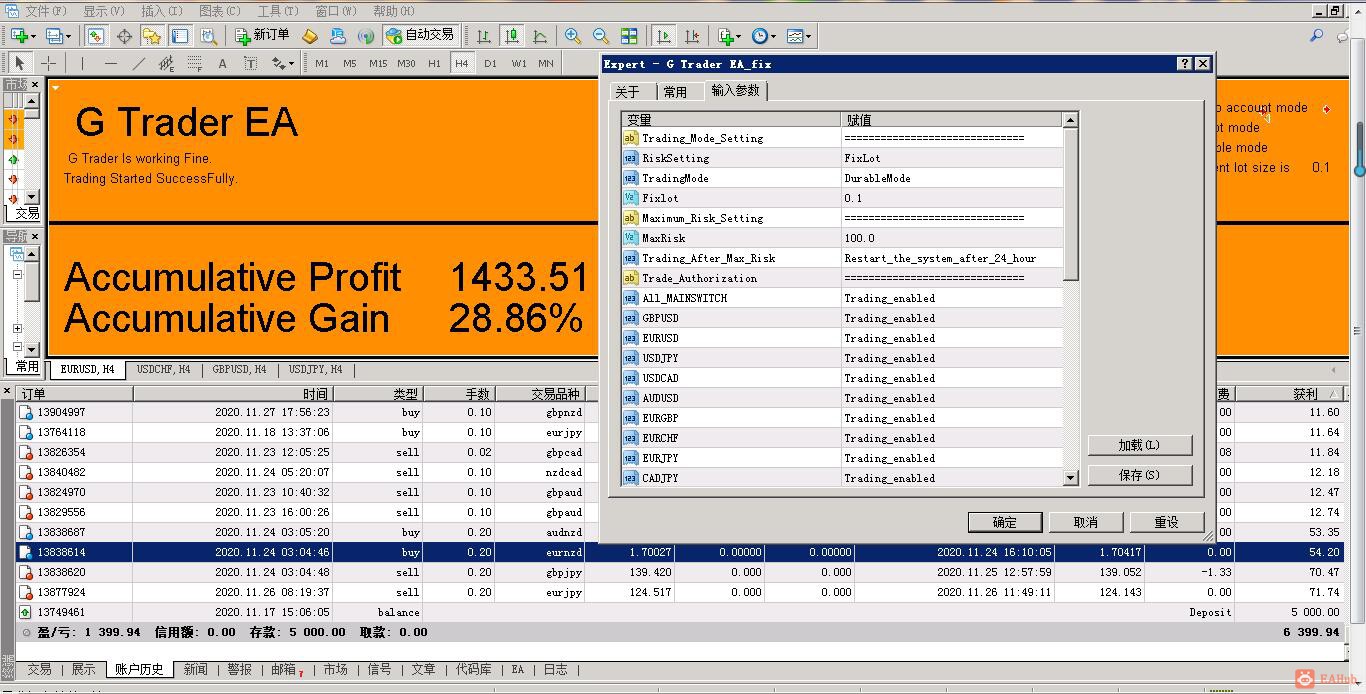1366x694 pixels.
Task: Switch timeframe to D1
Action: (x=490, y=63)
